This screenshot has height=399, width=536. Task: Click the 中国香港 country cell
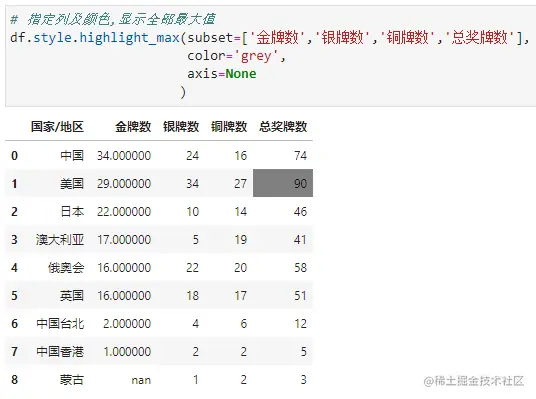pyautogui.click(x=60, y=352)
